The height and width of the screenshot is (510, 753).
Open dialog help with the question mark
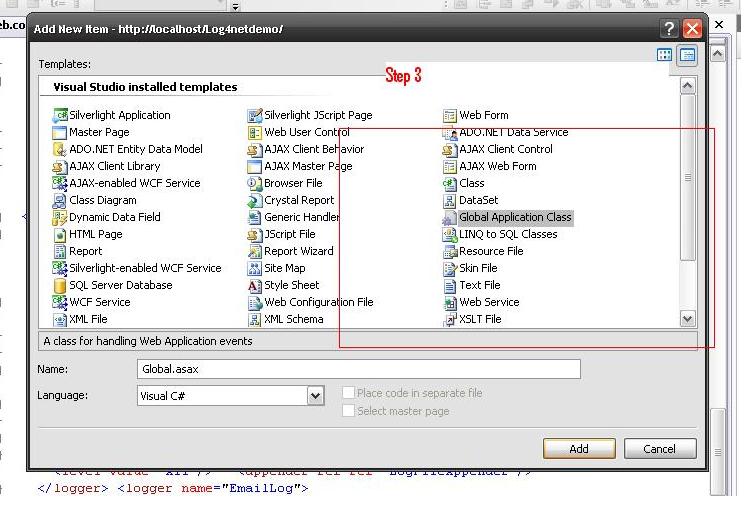[668, 29]
